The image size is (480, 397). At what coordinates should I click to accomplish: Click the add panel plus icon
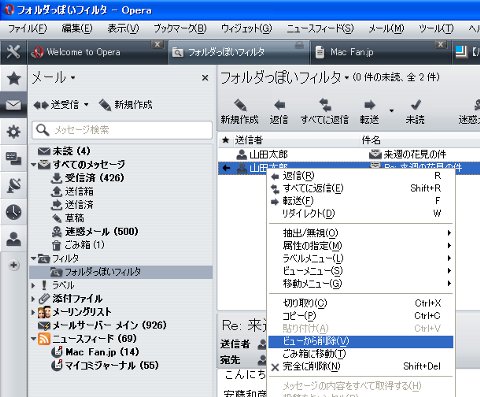(x=14, y=265)
